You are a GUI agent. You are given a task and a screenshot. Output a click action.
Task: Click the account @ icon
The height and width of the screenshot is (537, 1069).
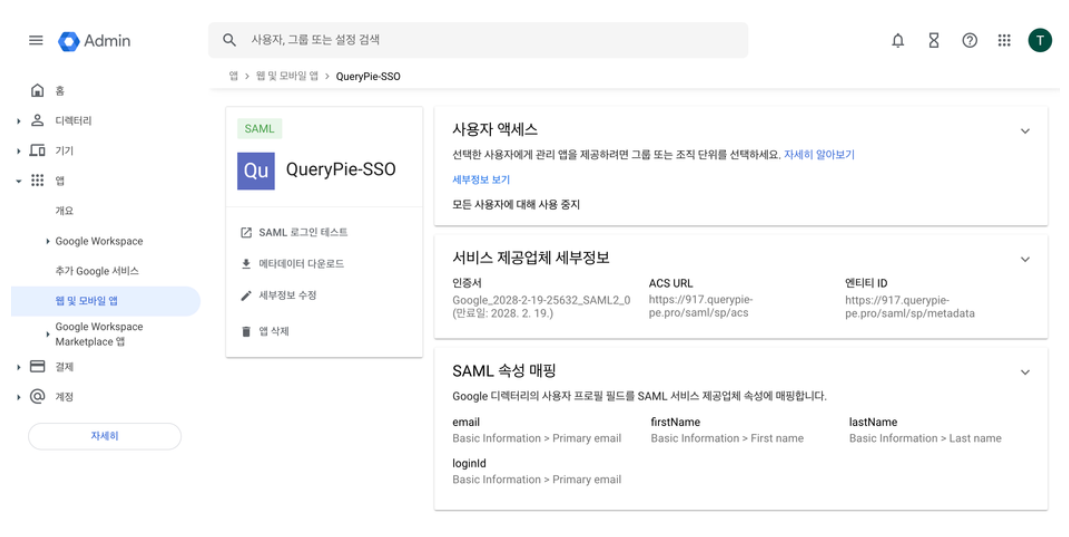[37, 396]
